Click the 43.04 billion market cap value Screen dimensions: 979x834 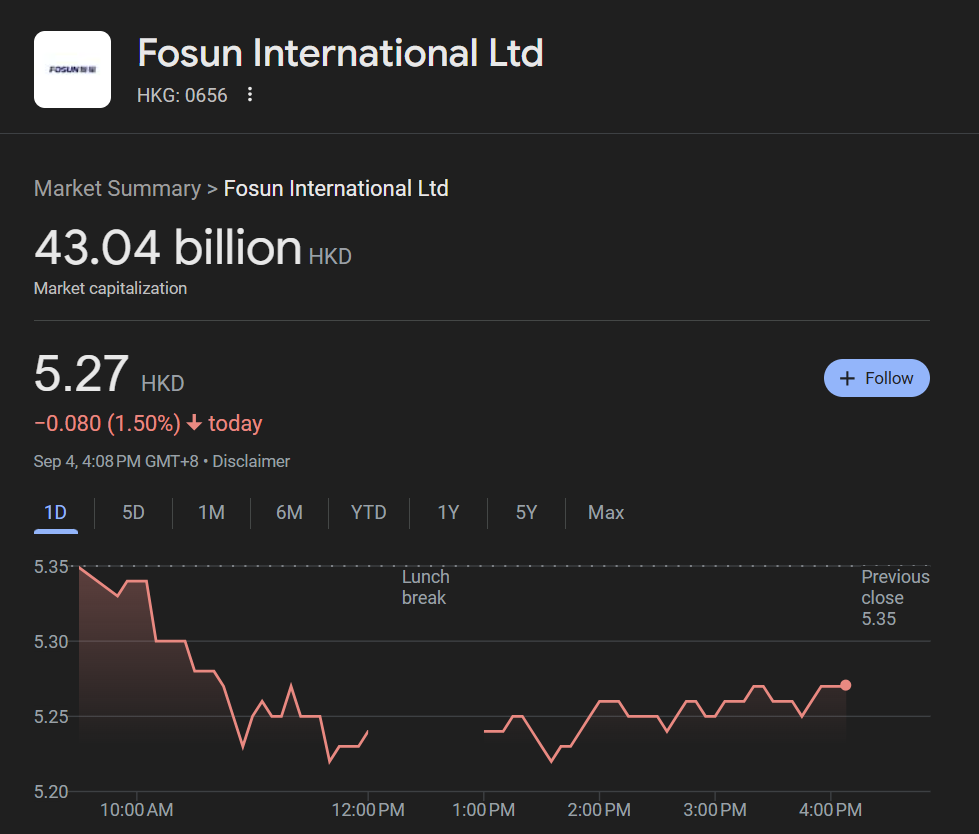pyautogui.click(x=168, y=247)
